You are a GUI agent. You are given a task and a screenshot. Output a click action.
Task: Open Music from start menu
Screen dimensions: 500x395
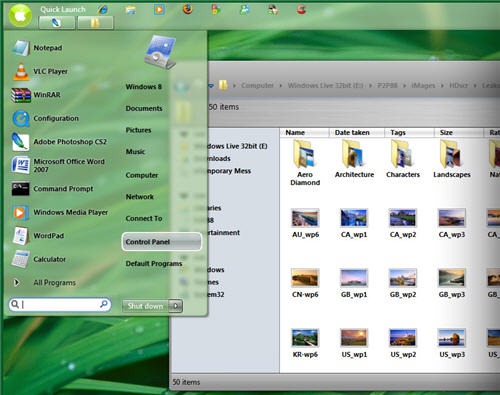(135, 152)
